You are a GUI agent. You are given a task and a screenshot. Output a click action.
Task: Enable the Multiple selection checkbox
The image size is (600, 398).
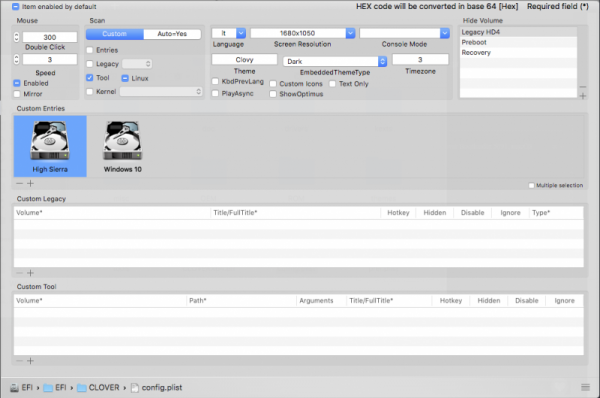[x=531, y=185]
